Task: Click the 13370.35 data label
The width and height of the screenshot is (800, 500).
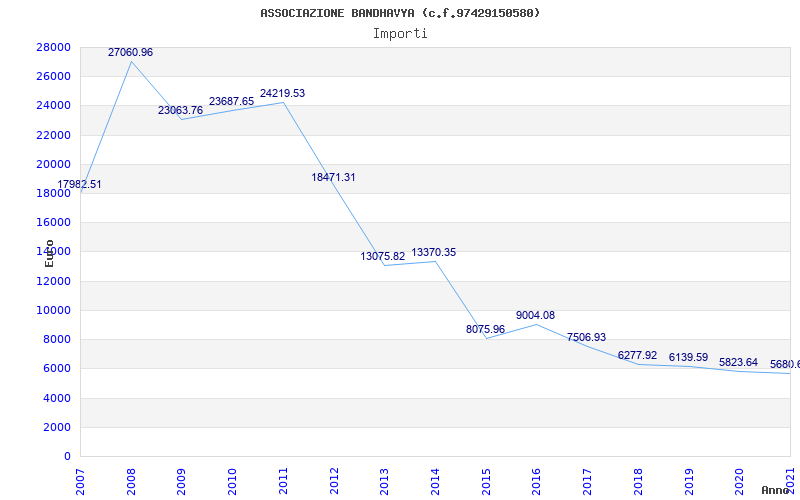Action: coord(434,252)
